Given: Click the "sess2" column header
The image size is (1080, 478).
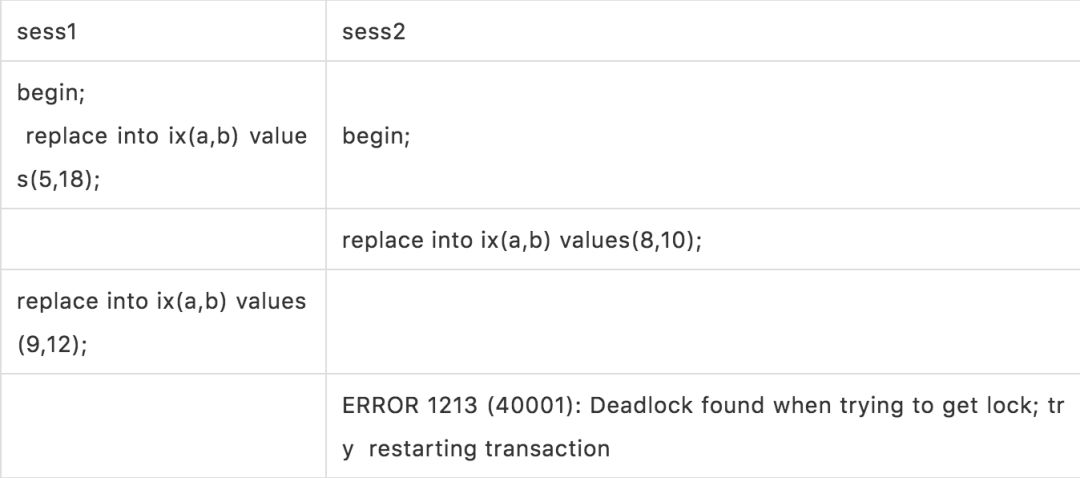Looking at the screenshot, I should pos(372,31).
